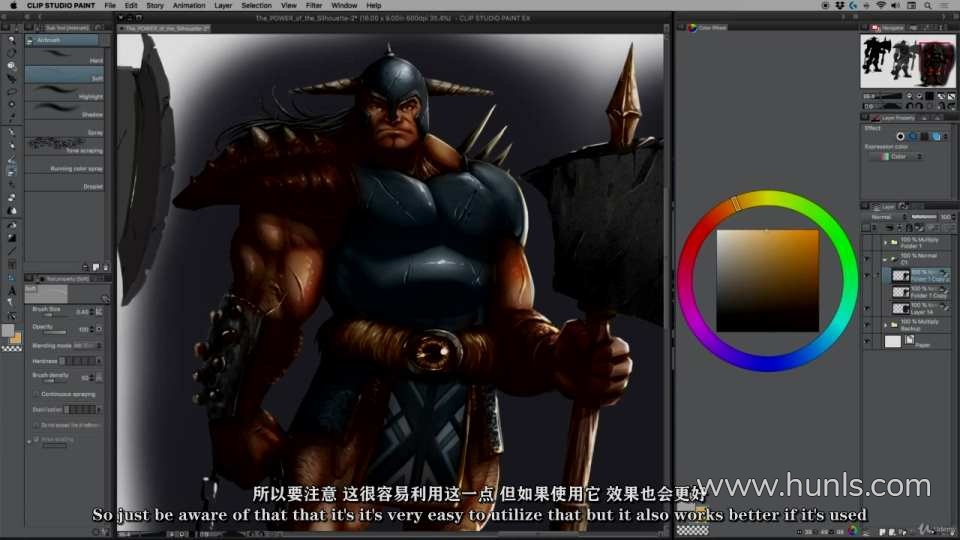Screen dimensions: 960x540
Task: Choose the Droplet sub tool
Action: coord(64,182)
